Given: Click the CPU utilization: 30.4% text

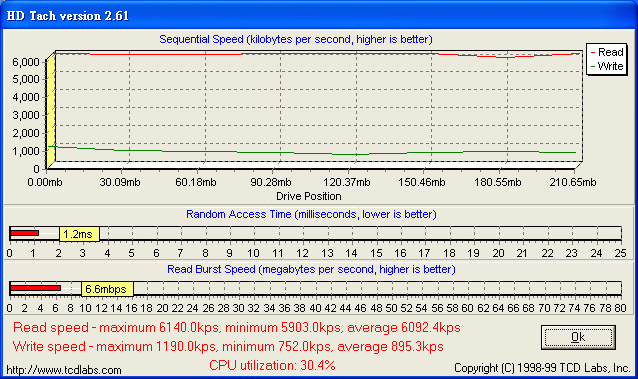Looking at the screenshot, I should click(272, 365).
